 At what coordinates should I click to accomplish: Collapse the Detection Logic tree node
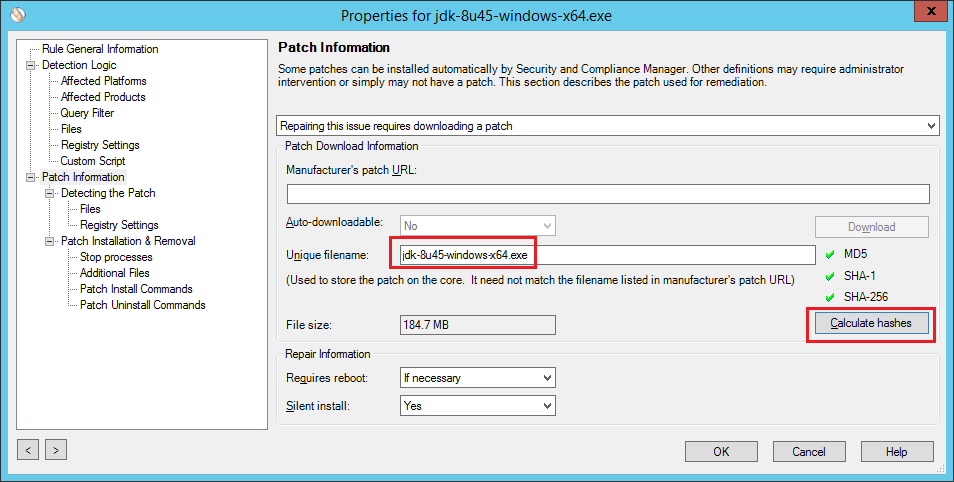click(x=31, y=65)
